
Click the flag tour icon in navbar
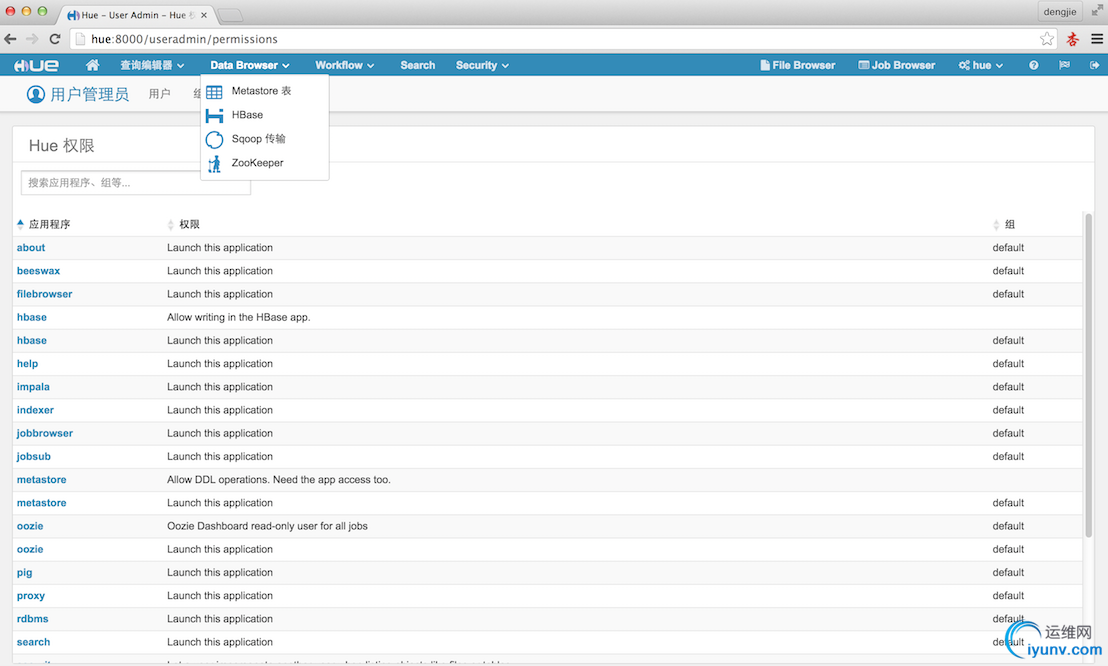[x=1064, y=65]
